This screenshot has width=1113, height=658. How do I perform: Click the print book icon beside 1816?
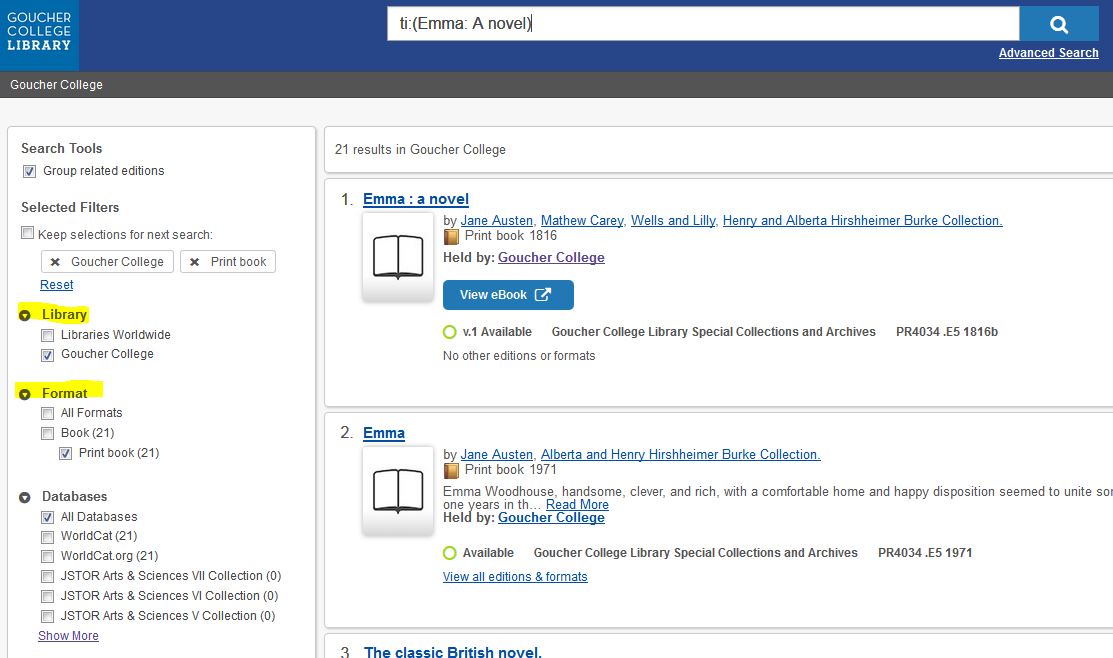click(451, 236)
